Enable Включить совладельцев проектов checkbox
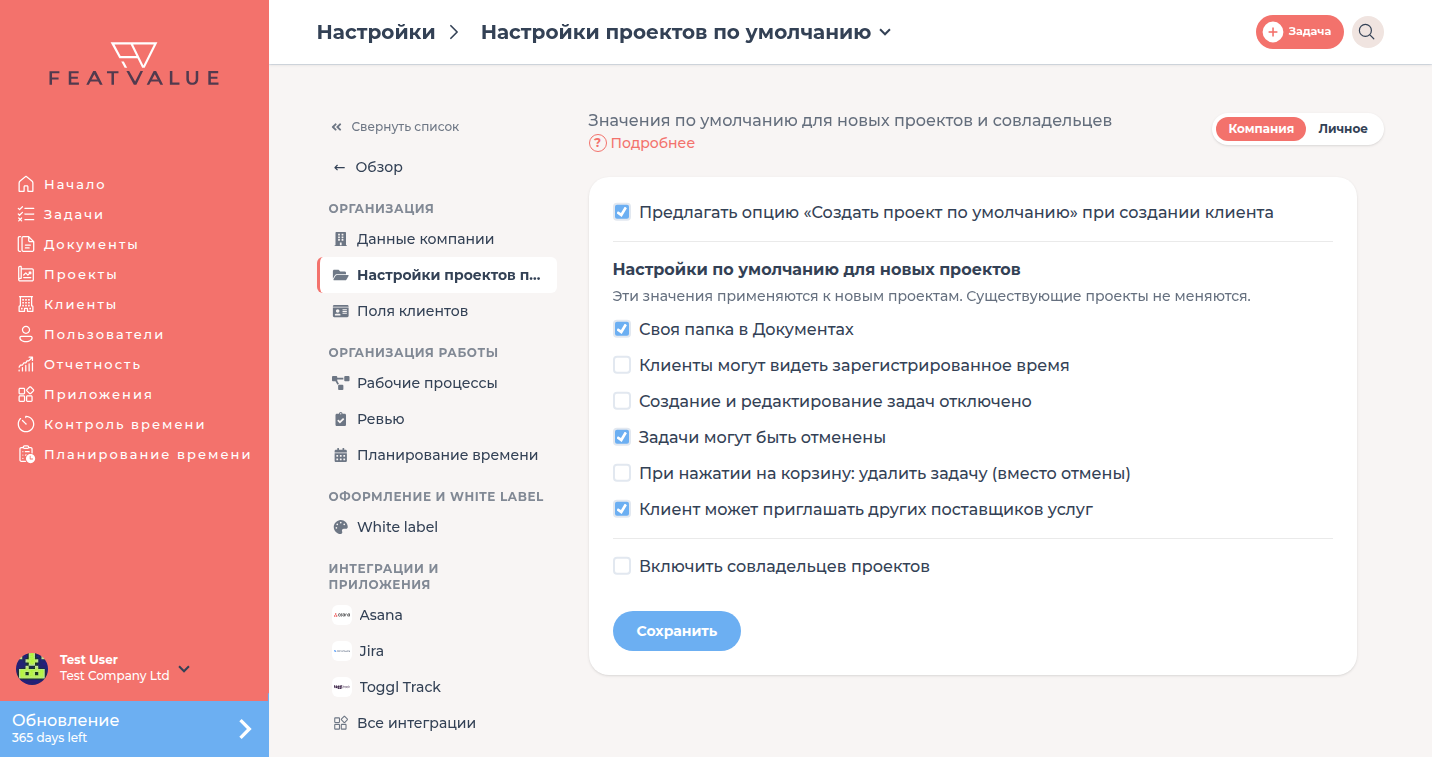1432x757 pixels. [x=622, y=566]
